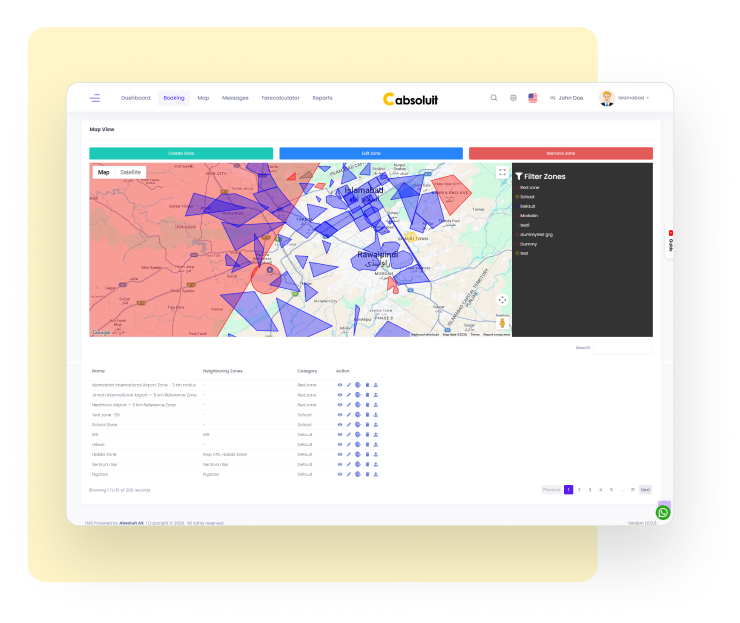740x623 pixels.
Task: Expand the Islamabad account dropdown
Action: [634, 98]
